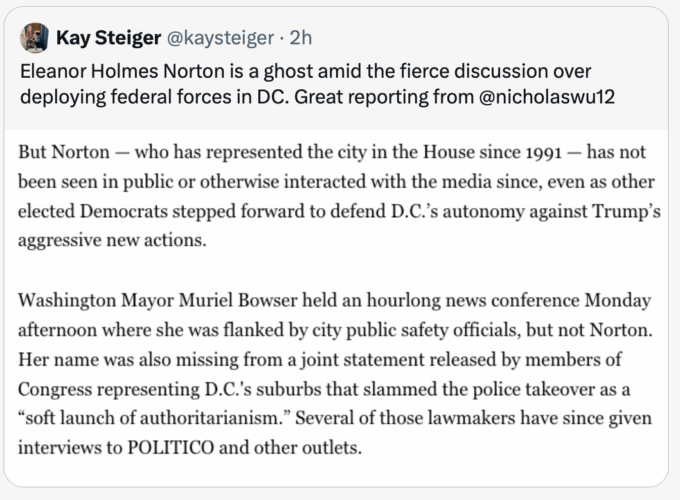Open the tweet via the 2h timestamp
This screenshot has height=500, width=680.
(301, 38)
